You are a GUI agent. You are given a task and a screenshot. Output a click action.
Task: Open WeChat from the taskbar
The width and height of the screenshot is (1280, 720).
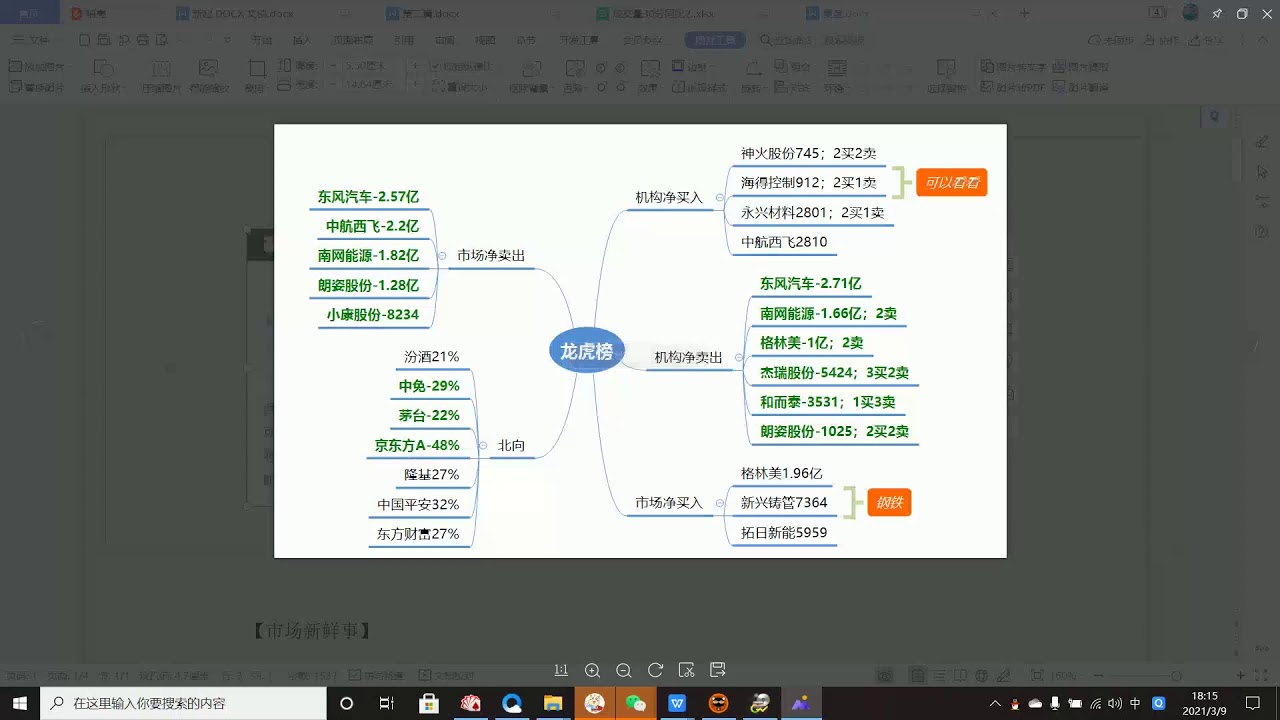[x=636, y=703]
